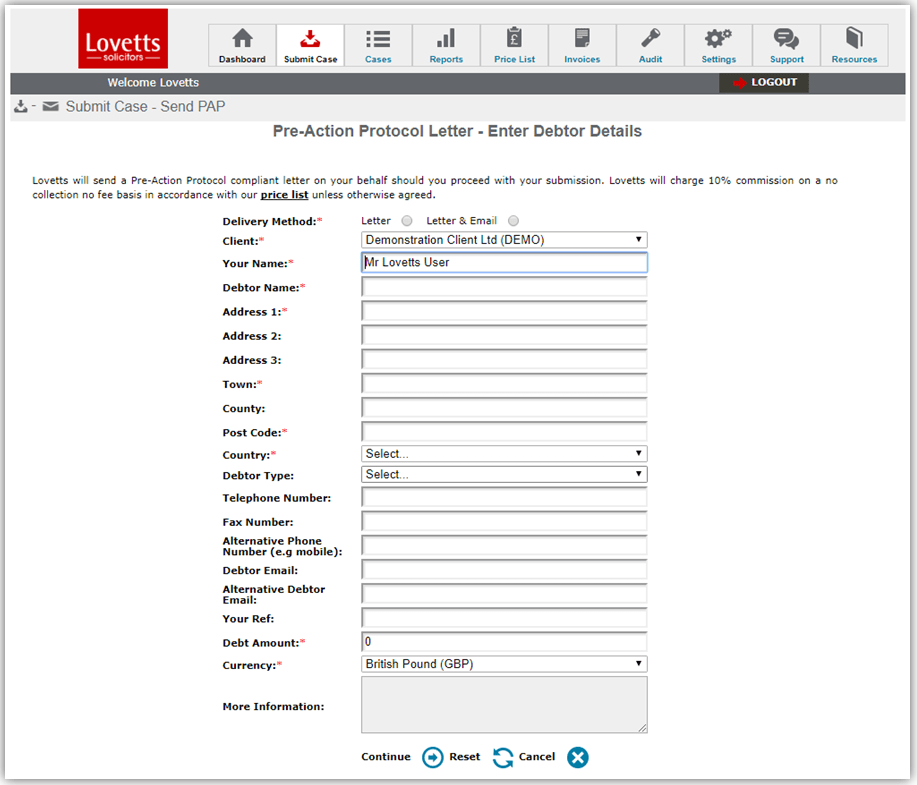Switch to the Resources tab
The image size is (917, 785).
tap(854, 46)
